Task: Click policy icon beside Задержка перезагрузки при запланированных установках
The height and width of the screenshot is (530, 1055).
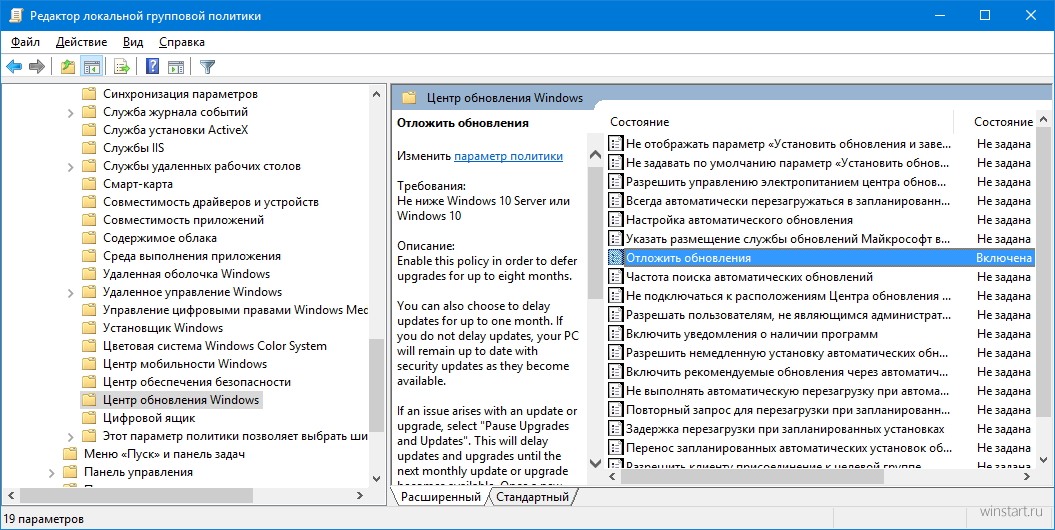Action: click(x=615, y=428)
